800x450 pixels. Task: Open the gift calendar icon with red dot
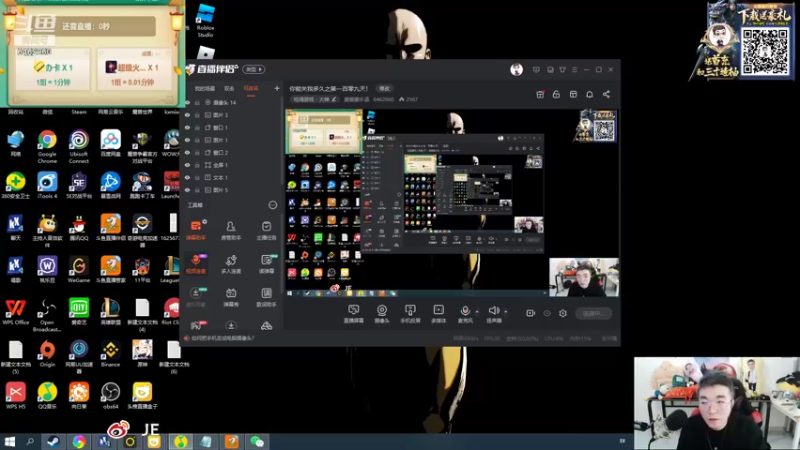click(x=540, y=94)
